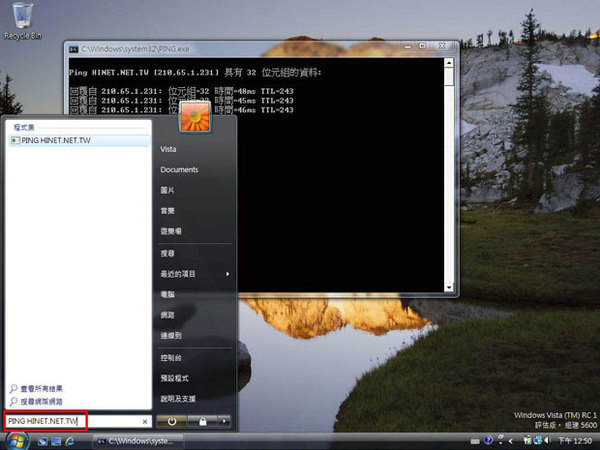Click the console scrollbar down arrow
This screenshot has height=450, width=600.
[x=449, y=287]
